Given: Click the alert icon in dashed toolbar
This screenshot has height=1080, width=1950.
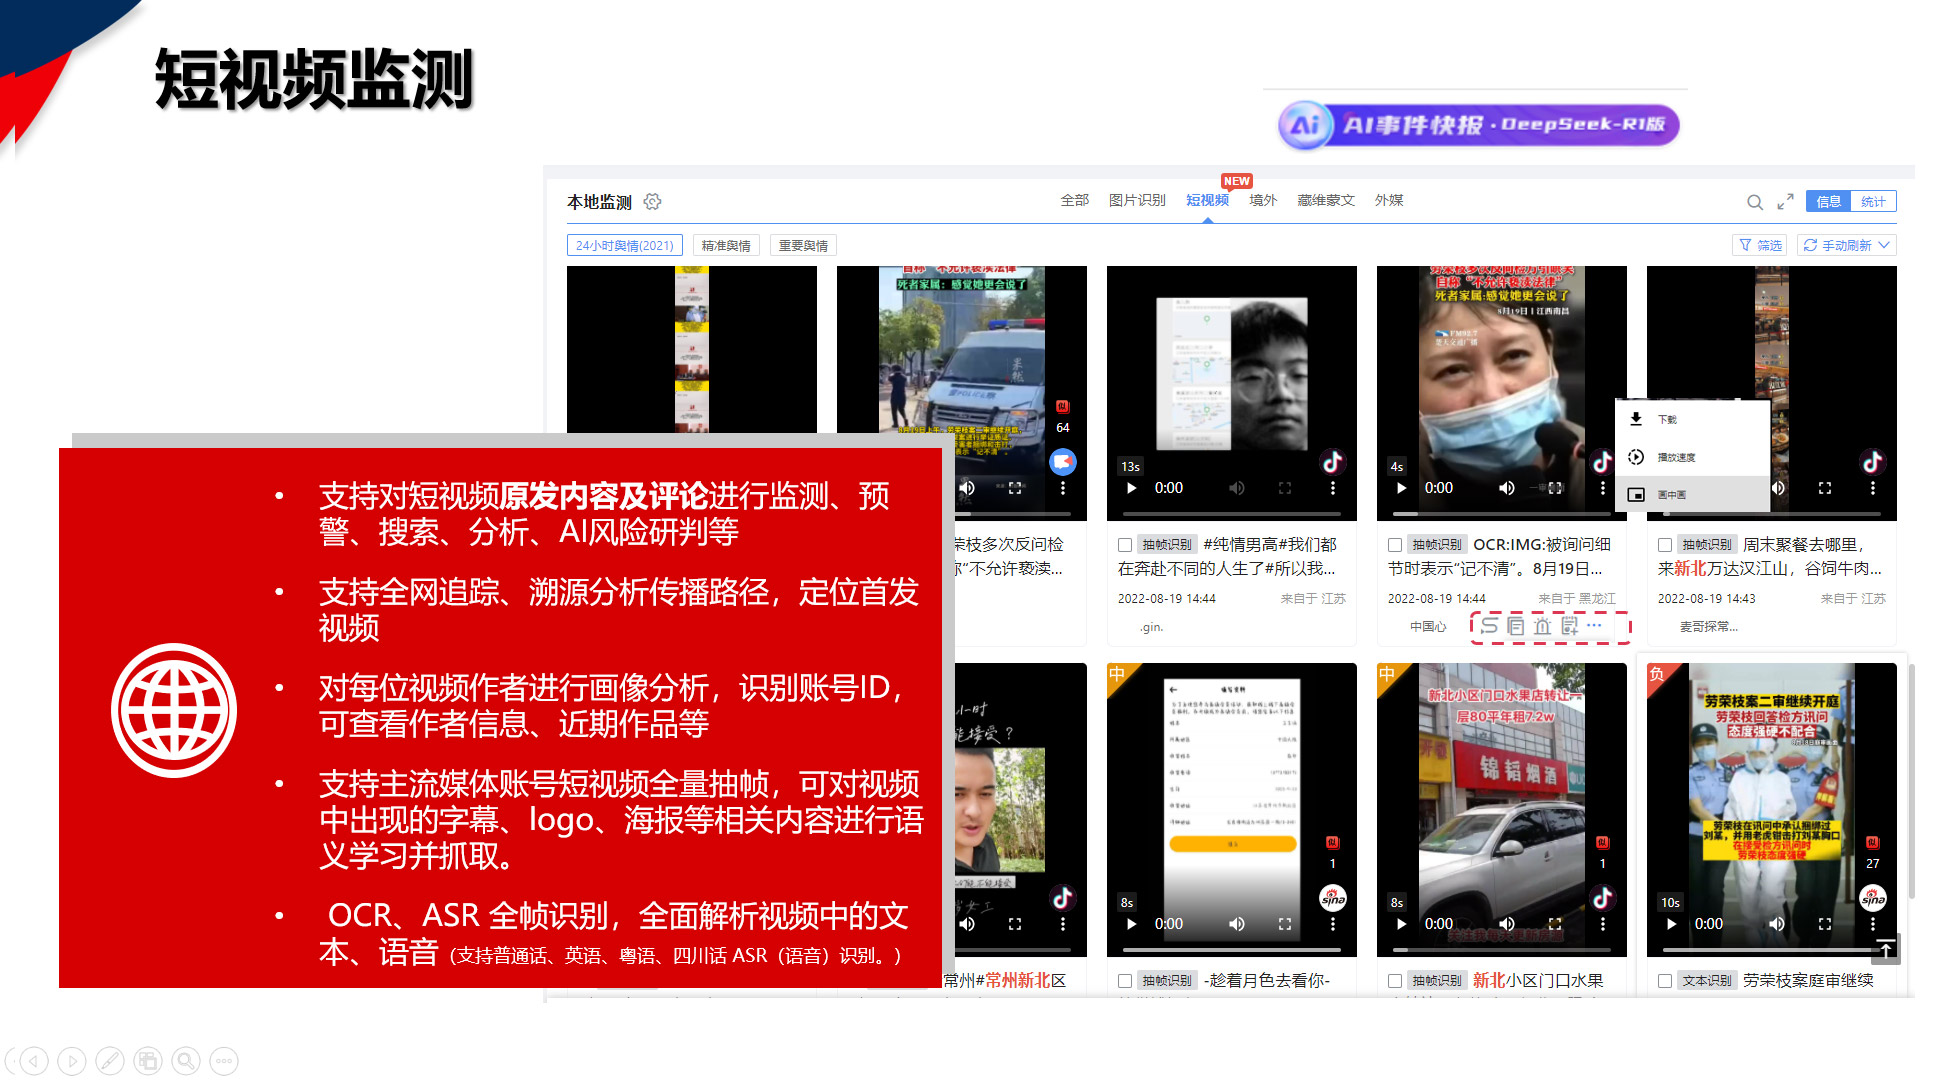Looking at the screenshot, I should tap(1542, 626).
